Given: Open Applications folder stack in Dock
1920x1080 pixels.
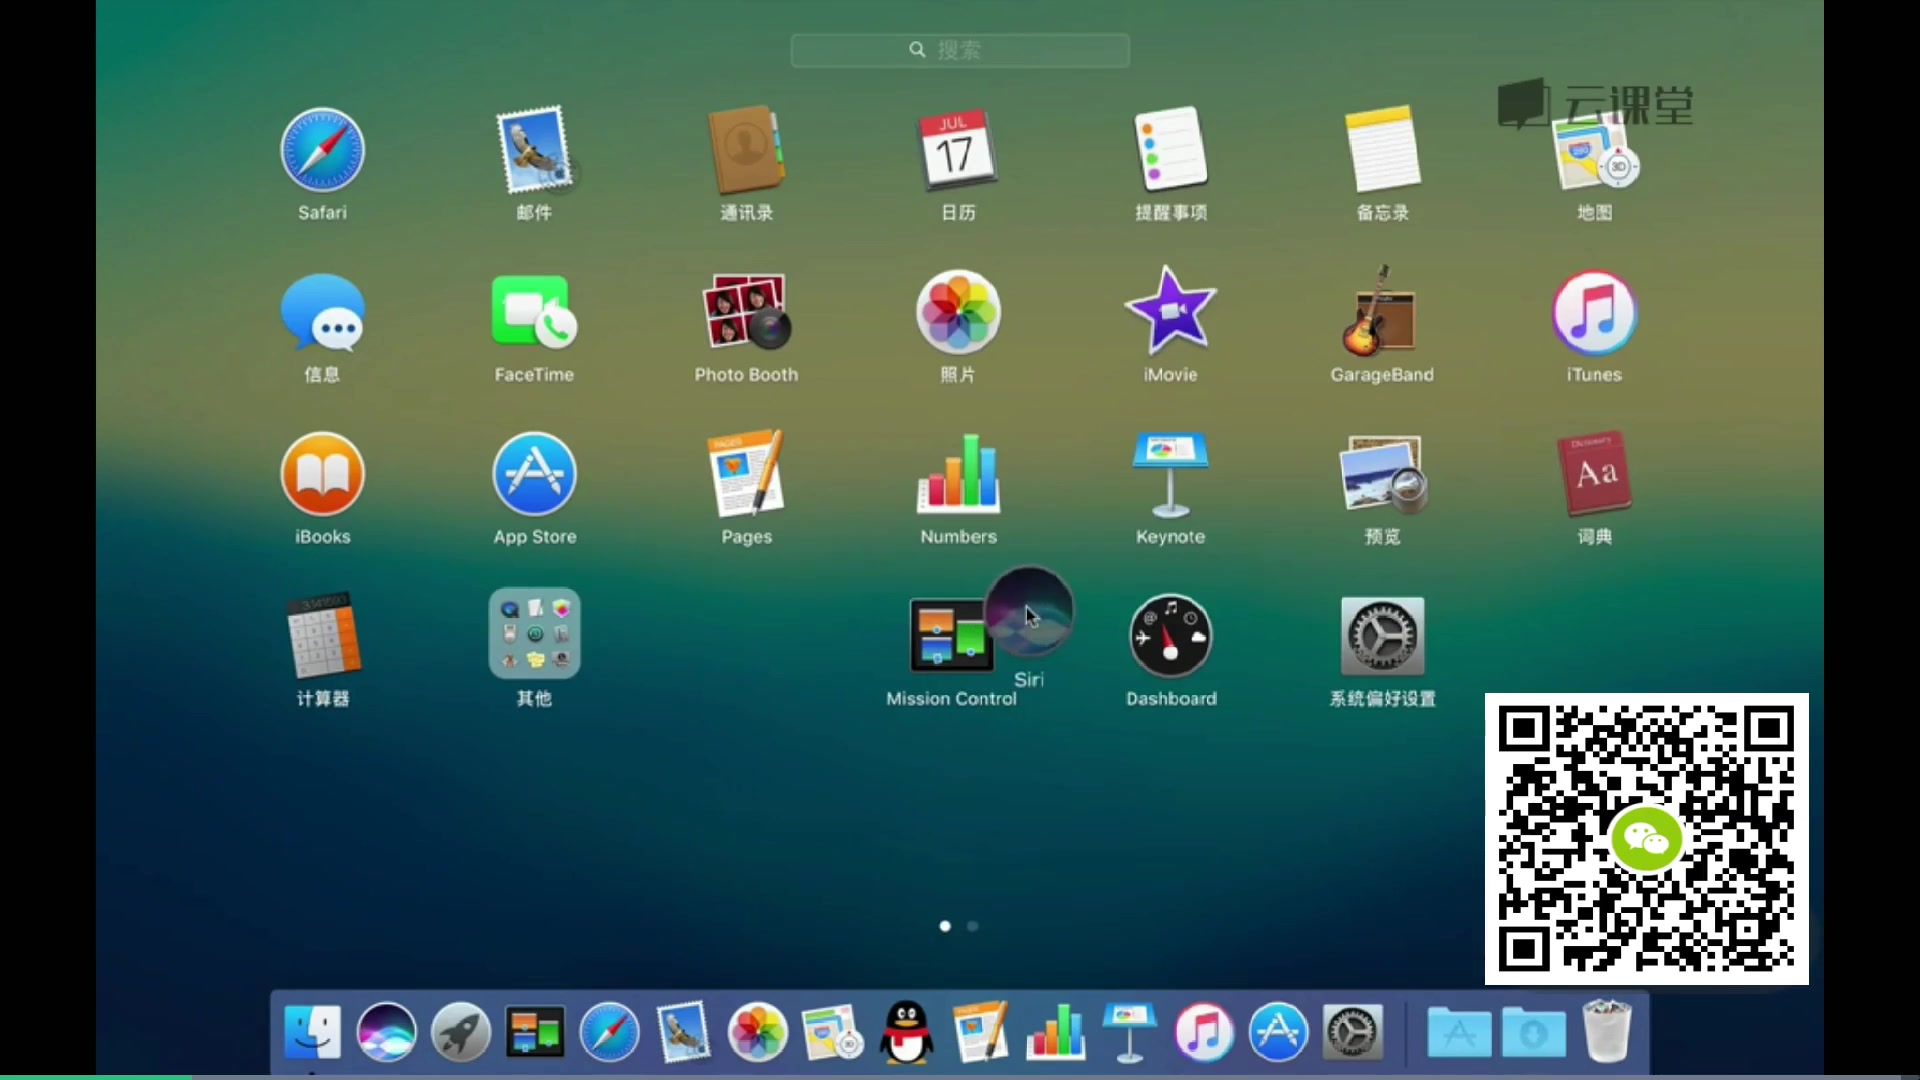Looking at the screenshot, I should pyautogui.click(x=1459, y=1032).
